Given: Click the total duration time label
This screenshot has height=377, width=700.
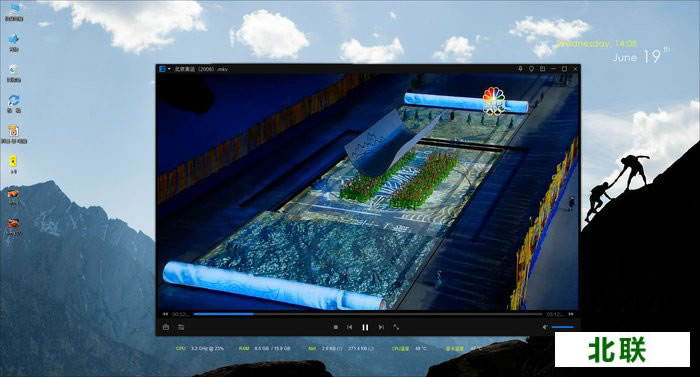Looking at the screenshot, I should tap(555, 314).
